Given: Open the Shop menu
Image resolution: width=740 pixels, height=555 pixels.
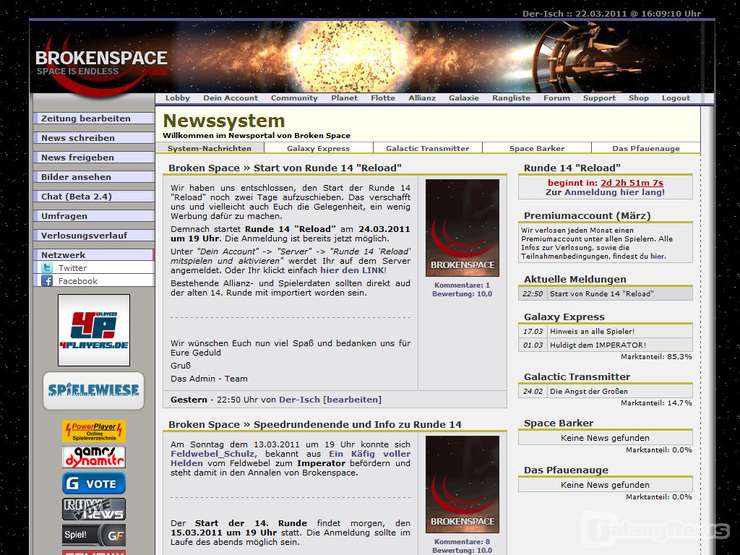Looking at the screenshot, I should click(639, 98).
